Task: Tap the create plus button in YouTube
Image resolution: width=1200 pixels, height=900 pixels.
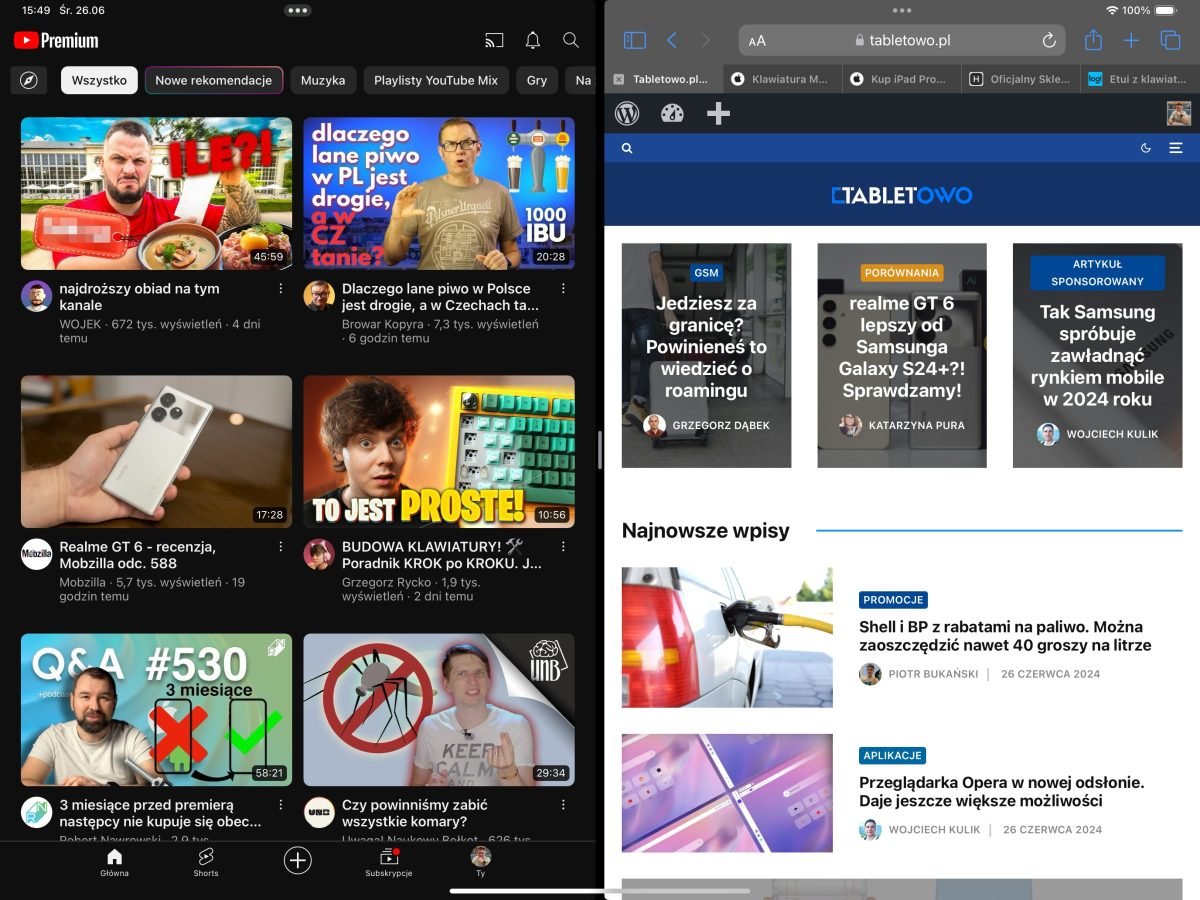Action: (x=297, y=860)
